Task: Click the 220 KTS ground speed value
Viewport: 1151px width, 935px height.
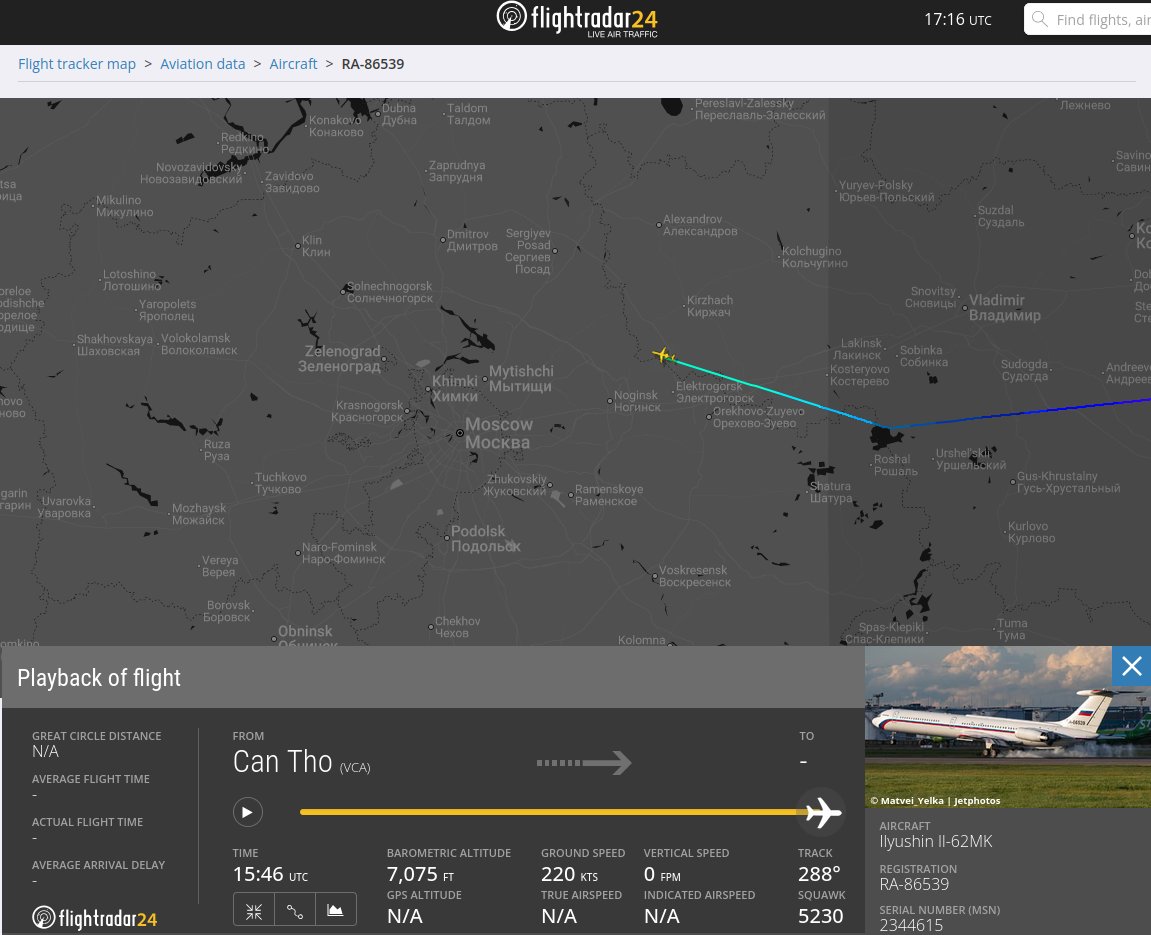Action: (x=570, y=874)
